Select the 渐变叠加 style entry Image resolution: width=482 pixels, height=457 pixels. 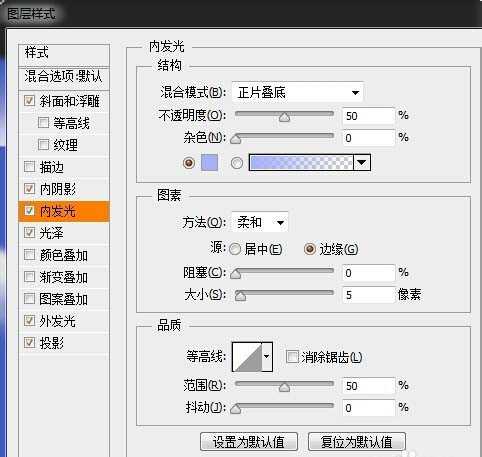pyautogui.click(x=64, y=277)
